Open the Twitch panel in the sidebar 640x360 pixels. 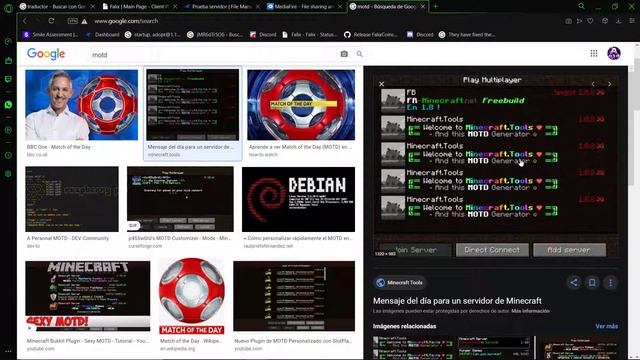pyautogui.click(x=8, y=79)
